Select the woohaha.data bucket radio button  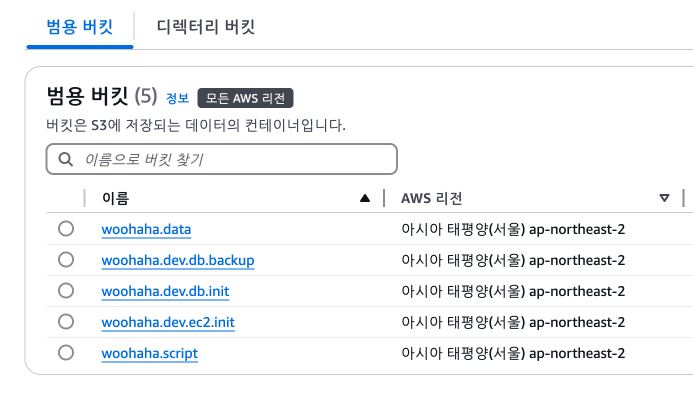(66, 229)
